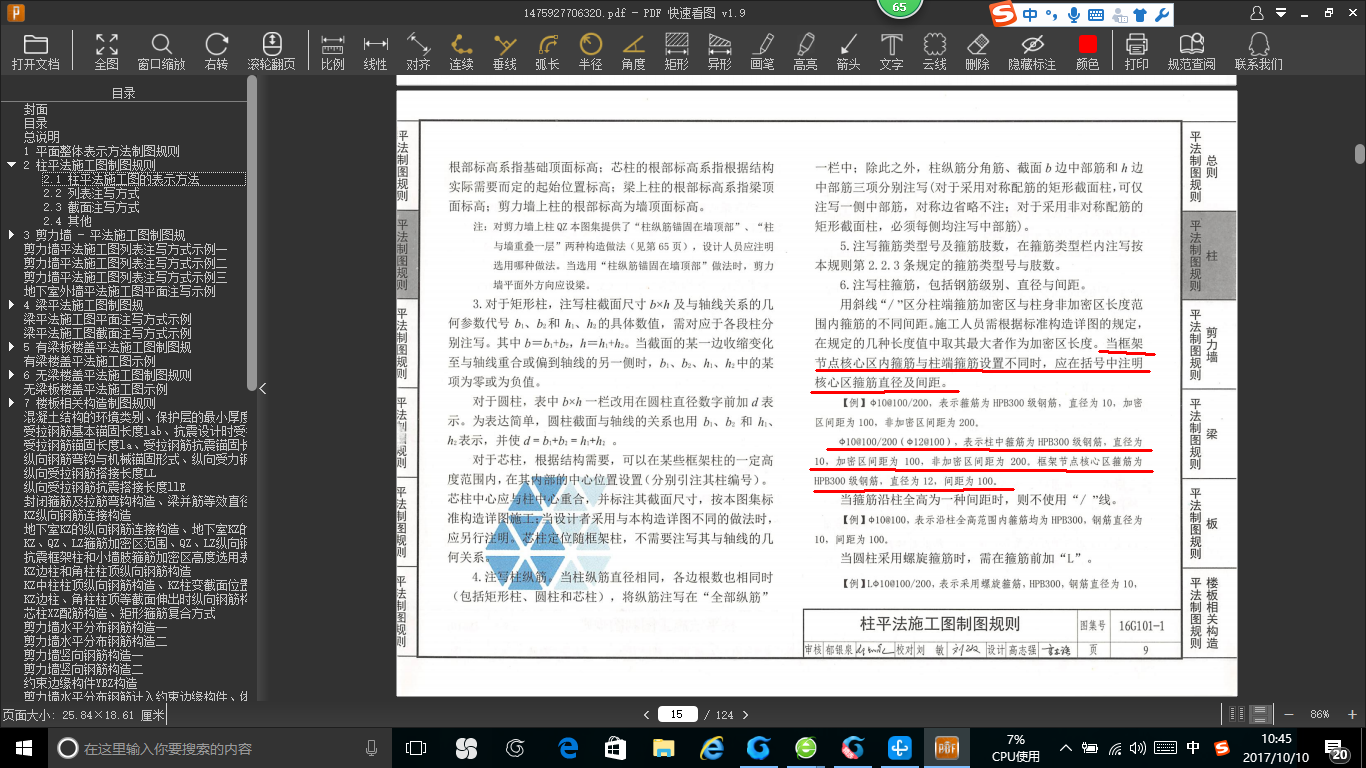Go to next page arrow
1366x768 pixels.
click(x=746, y=714)
